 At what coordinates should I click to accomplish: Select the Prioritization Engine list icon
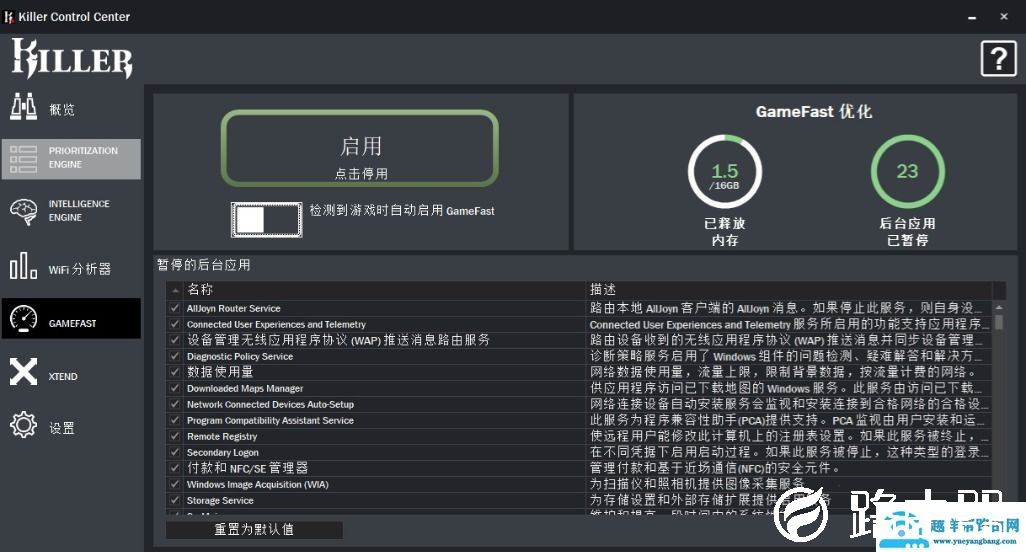coord(24,159)
